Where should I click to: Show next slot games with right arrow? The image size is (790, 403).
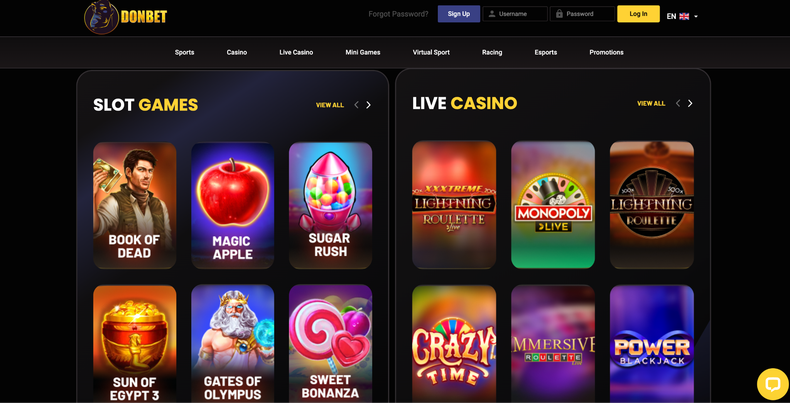pyautogui.click(x=368, y=105)
